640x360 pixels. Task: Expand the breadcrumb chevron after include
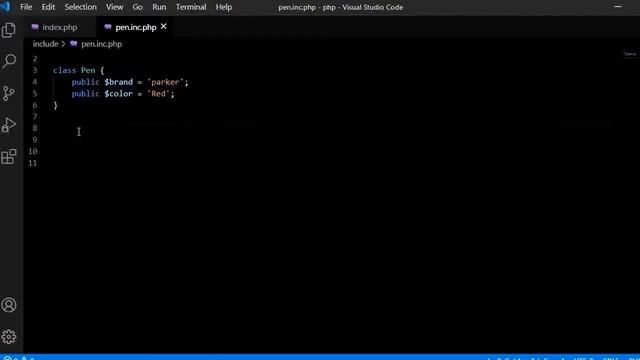[63, 44]
